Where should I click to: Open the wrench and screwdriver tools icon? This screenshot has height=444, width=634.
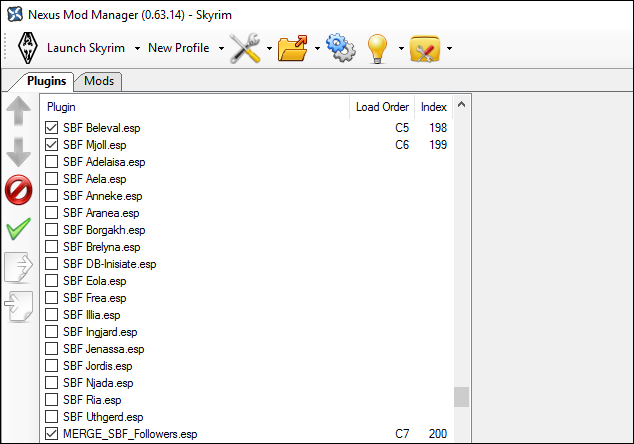[x=245, y=48]
